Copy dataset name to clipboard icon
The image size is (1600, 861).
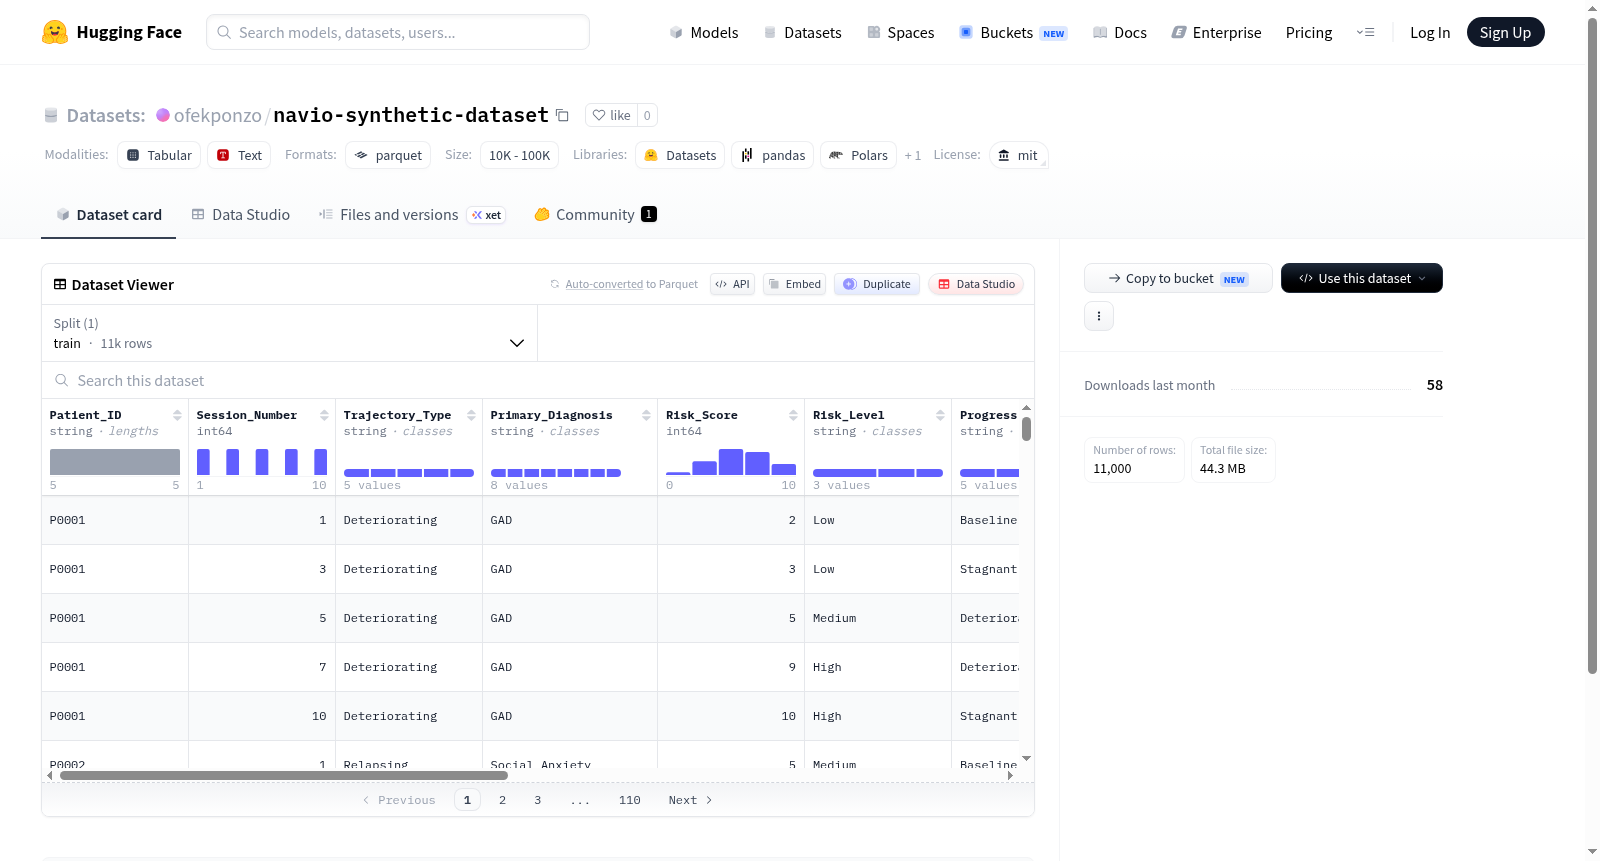click(x=562, y=116)
